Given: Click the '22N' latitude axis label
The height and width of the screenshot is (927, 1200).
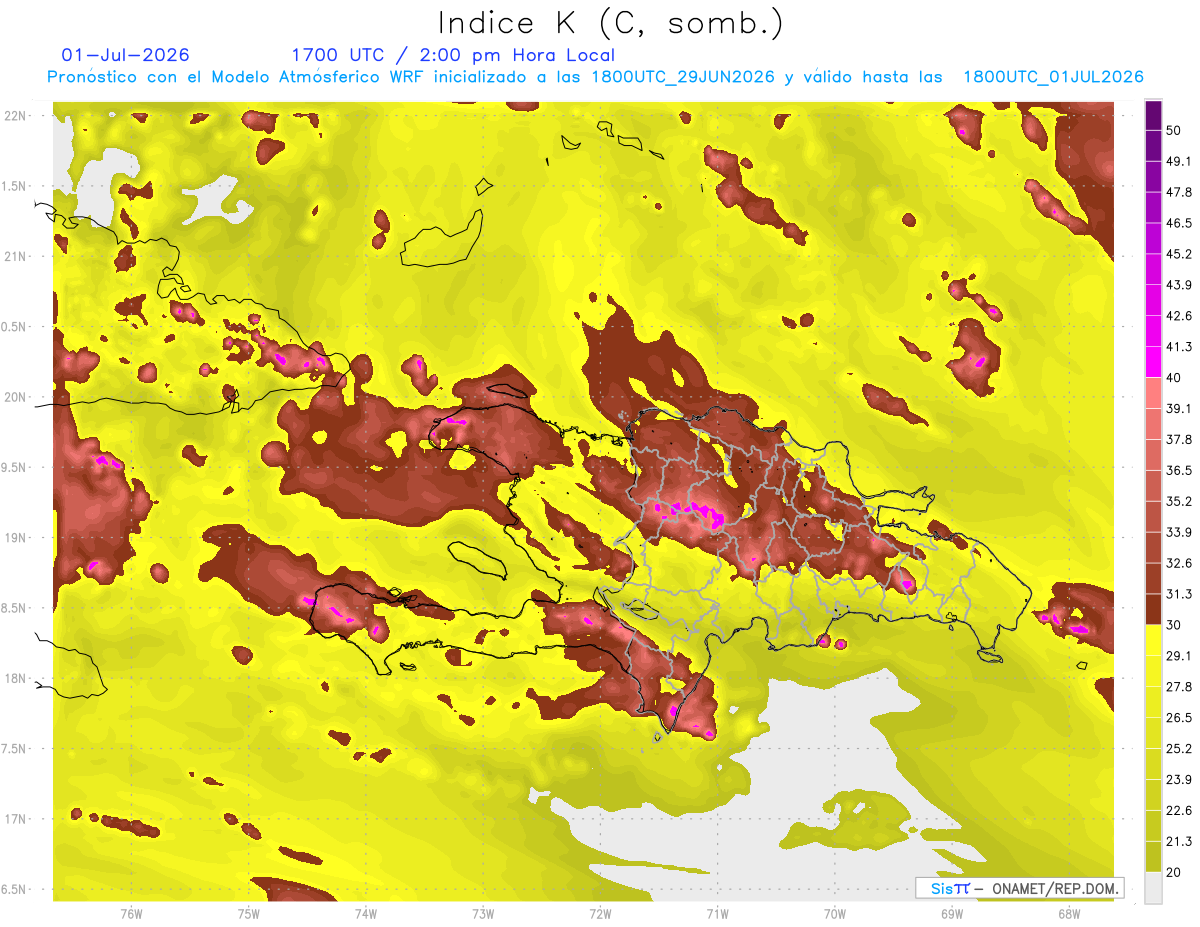Looking at the screenshot, I should (16, 115).
